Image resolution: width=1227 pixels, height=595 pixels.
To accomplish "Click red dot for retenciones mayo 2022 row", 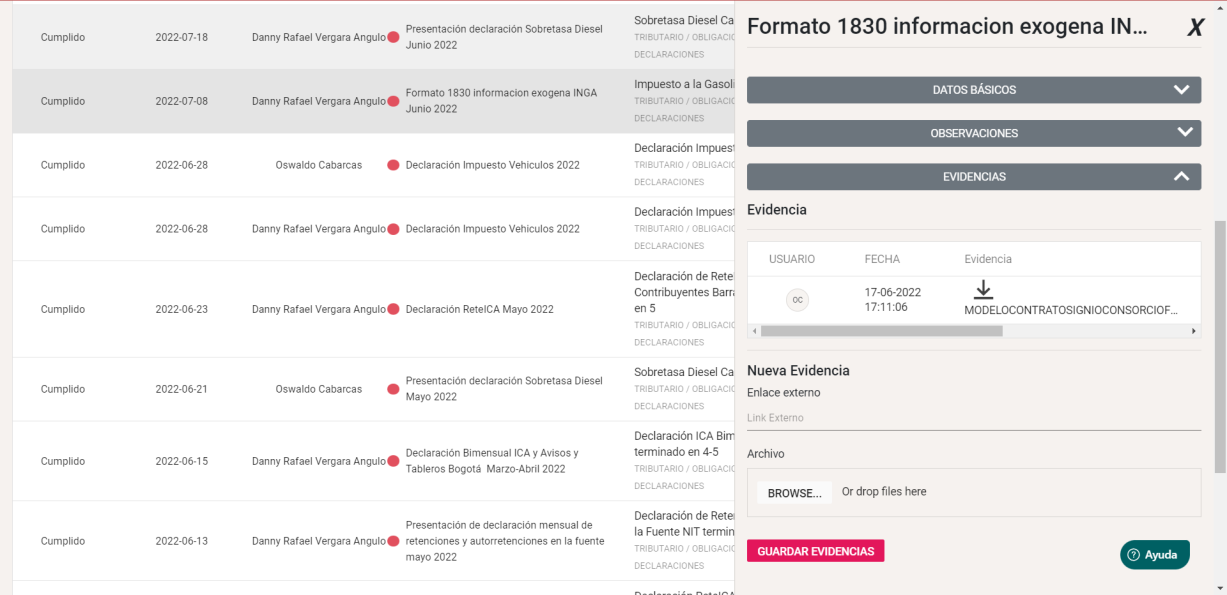I will [x=393, y=541].
